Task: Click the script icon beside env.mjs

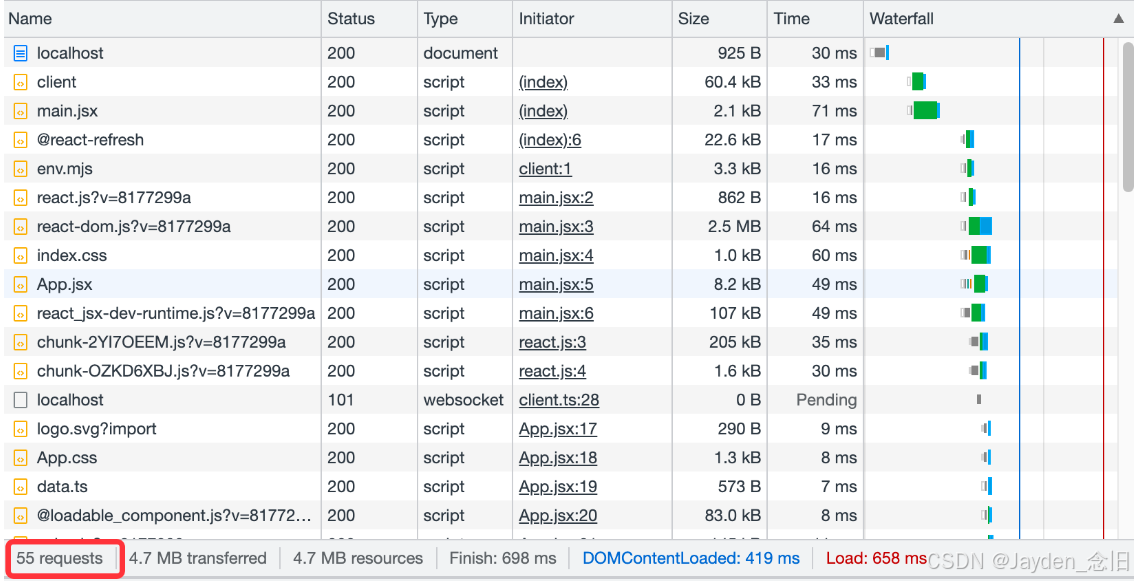Action: [21, 169]
